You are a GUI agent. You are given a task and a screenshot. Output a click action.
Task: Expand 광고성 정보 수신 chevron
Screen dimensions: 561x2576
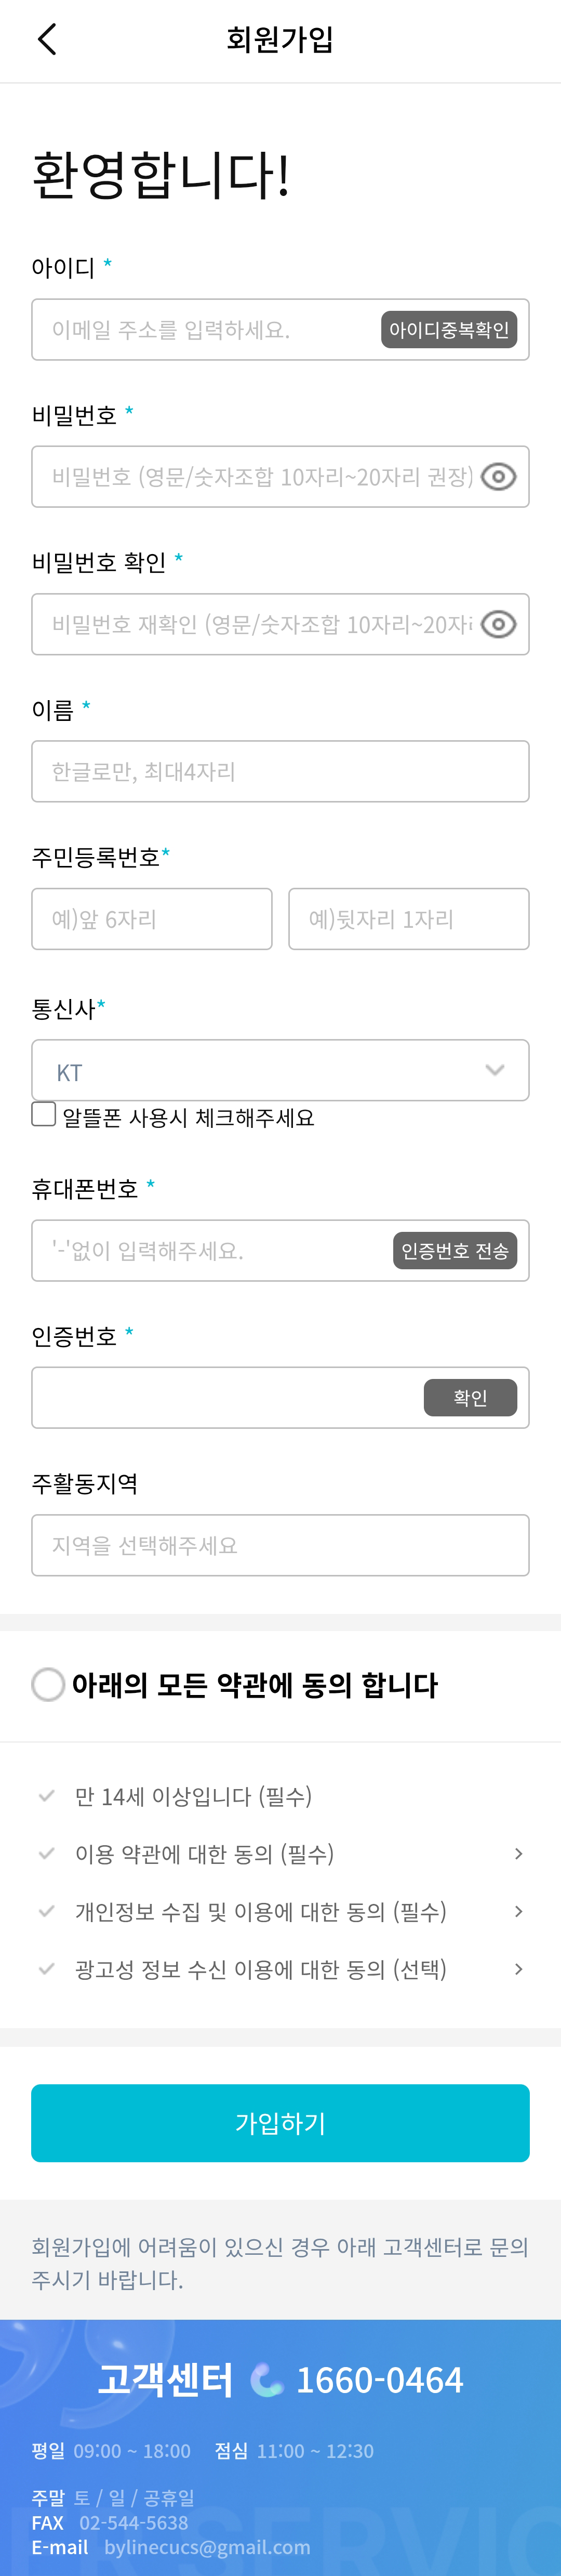coord(518,1969)
